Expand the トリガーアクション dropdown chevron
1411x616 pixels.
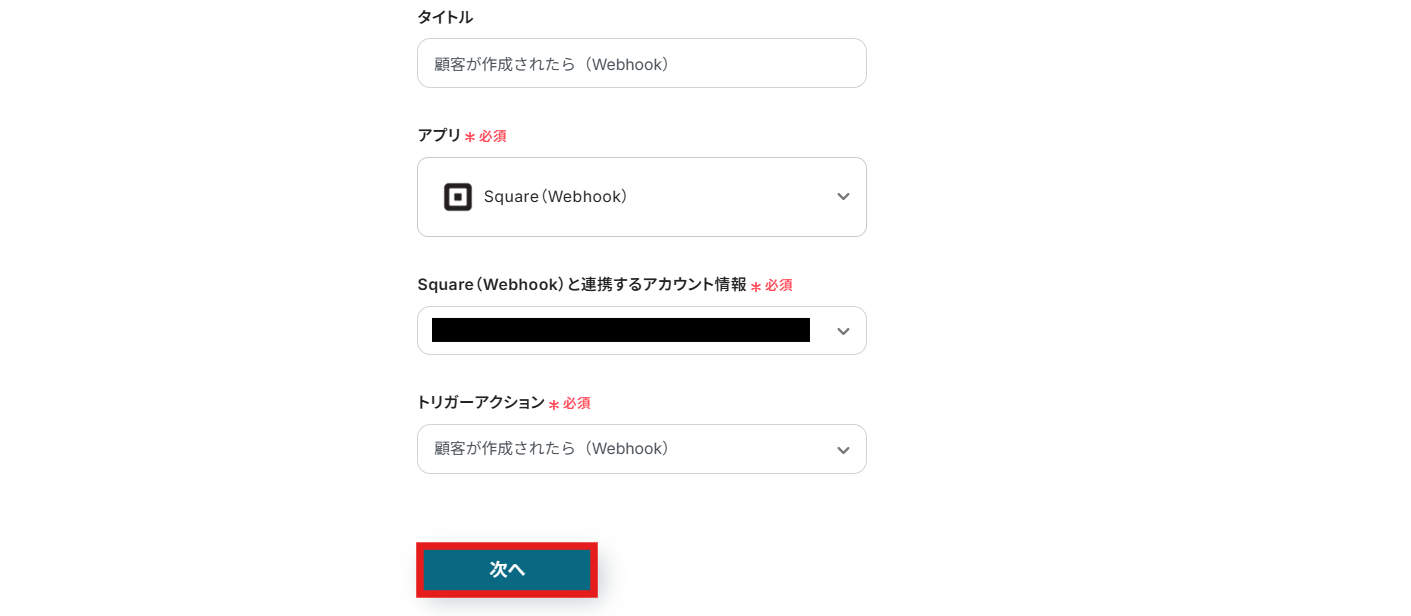click(x=843, y=450)
